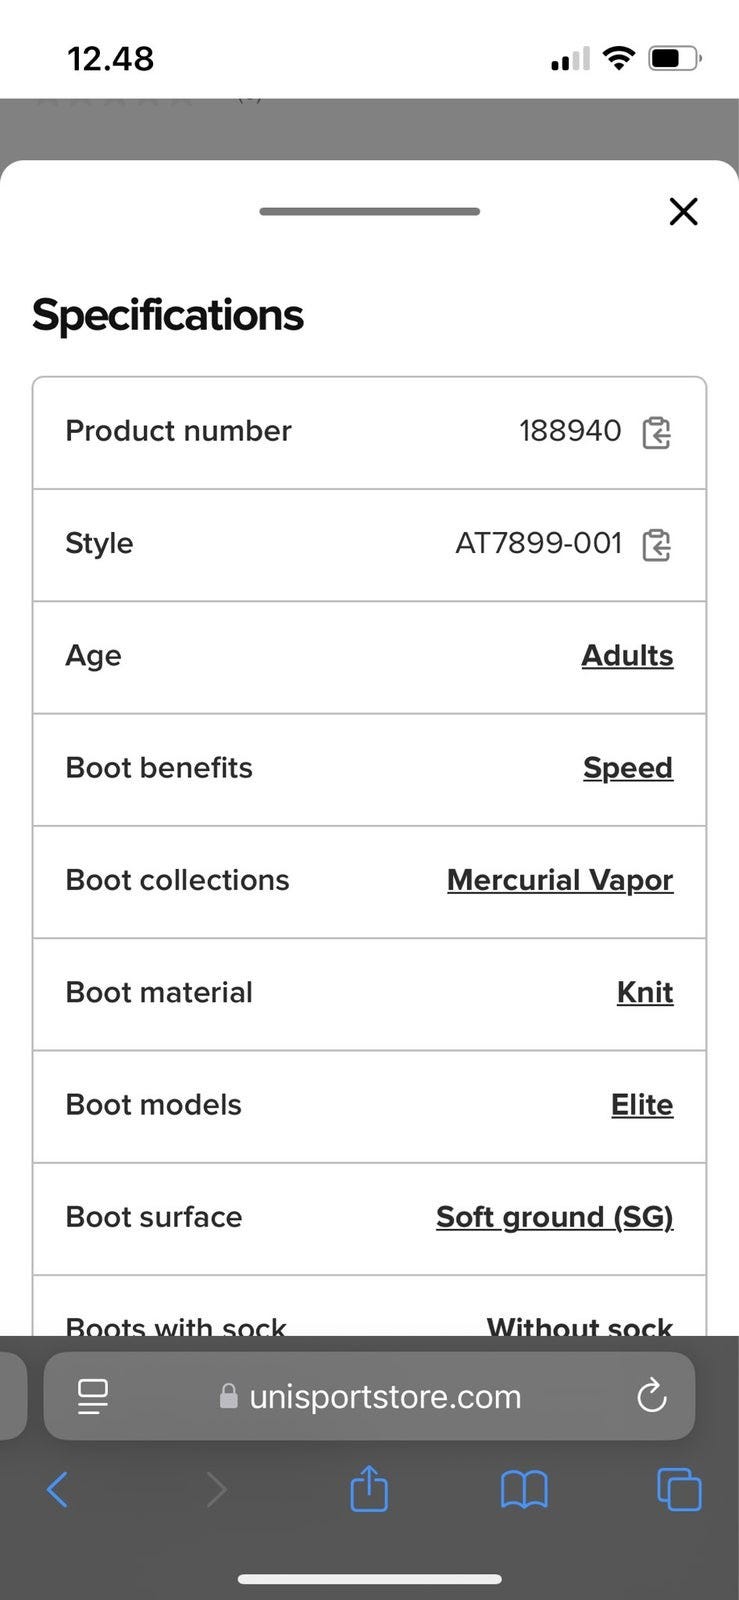Viewport: 739px width, 1600px height.
Task: Open Safari page settings menu icon
Action: click(x=93, y=1396)
